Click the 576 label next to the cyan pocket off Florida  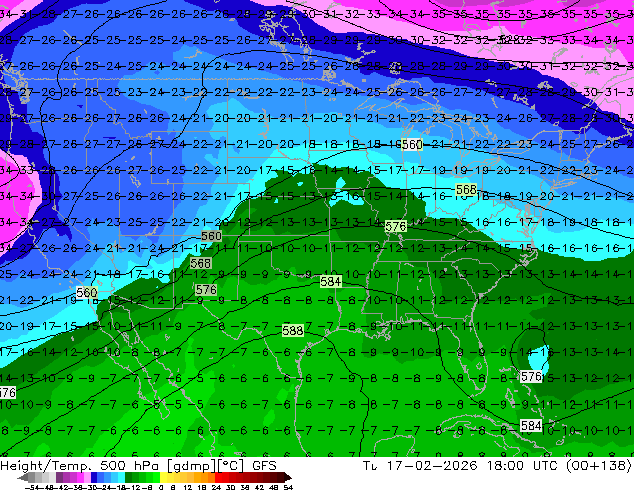pos(531,377)
